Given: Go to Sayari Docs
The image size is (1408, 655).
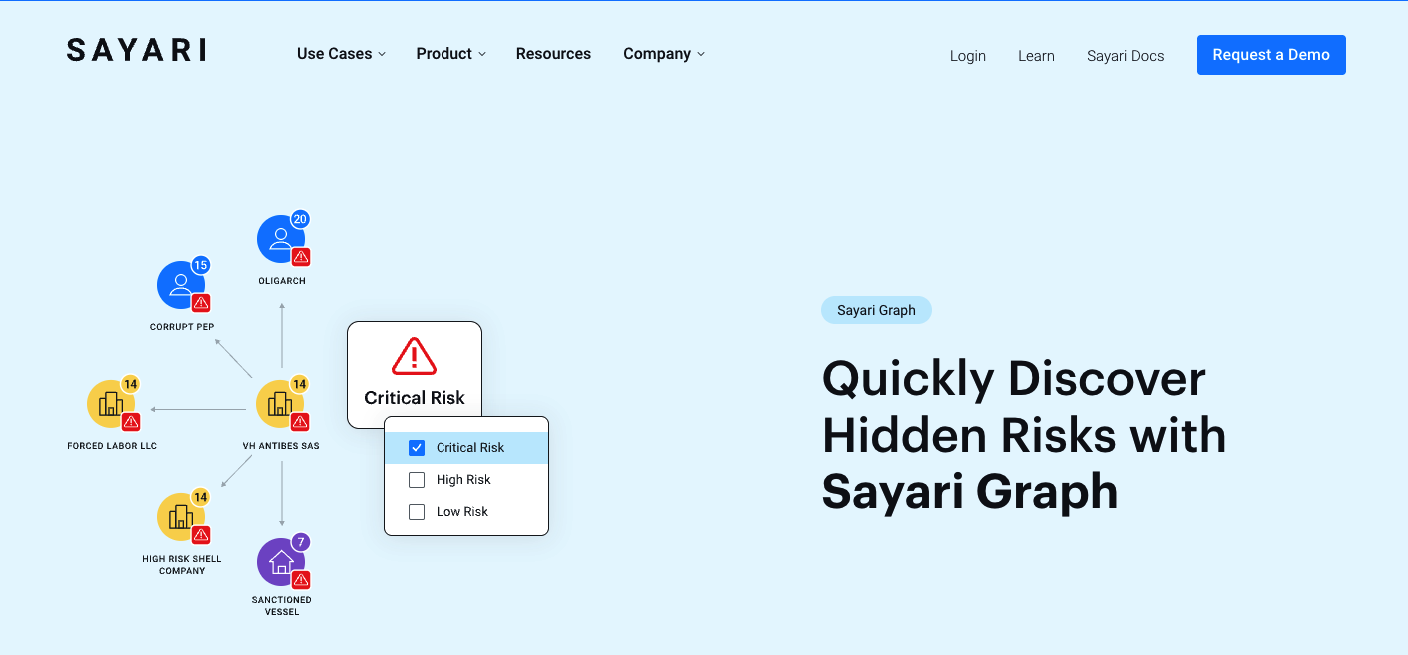Looking at the screenshot, I should tap(1125, 56).
